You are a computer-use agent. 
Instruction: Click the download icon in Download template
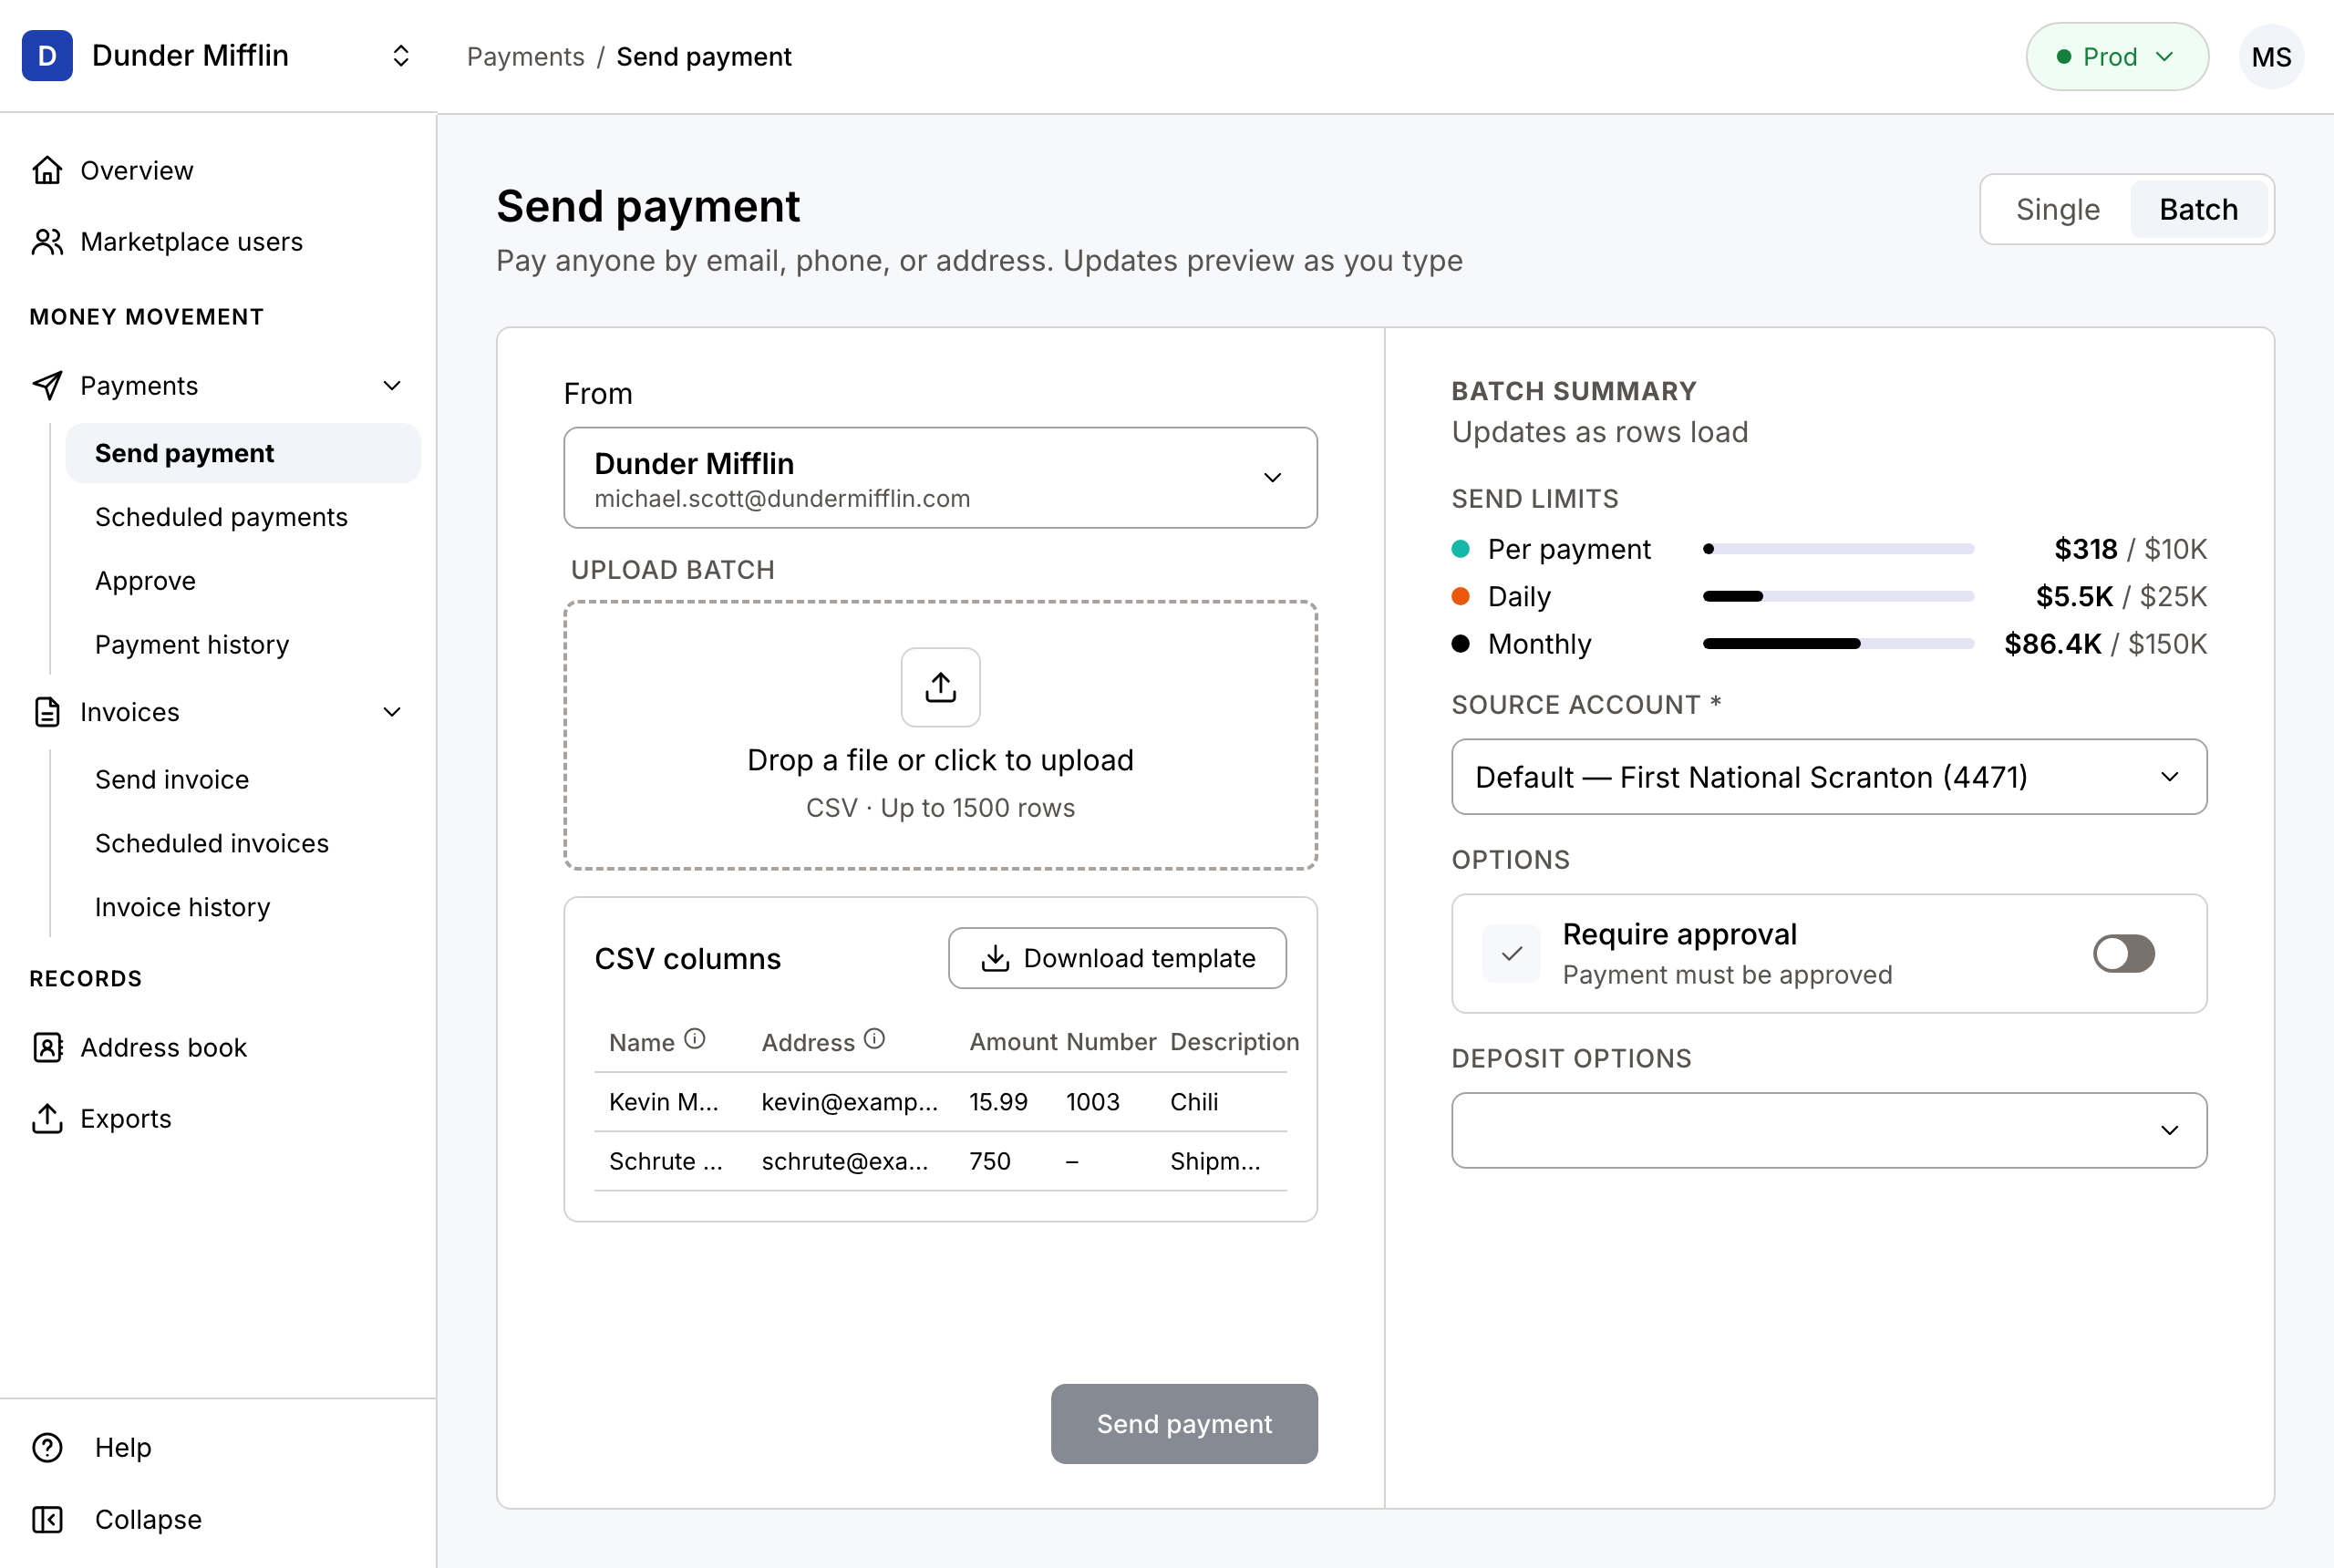coord(994,958)
